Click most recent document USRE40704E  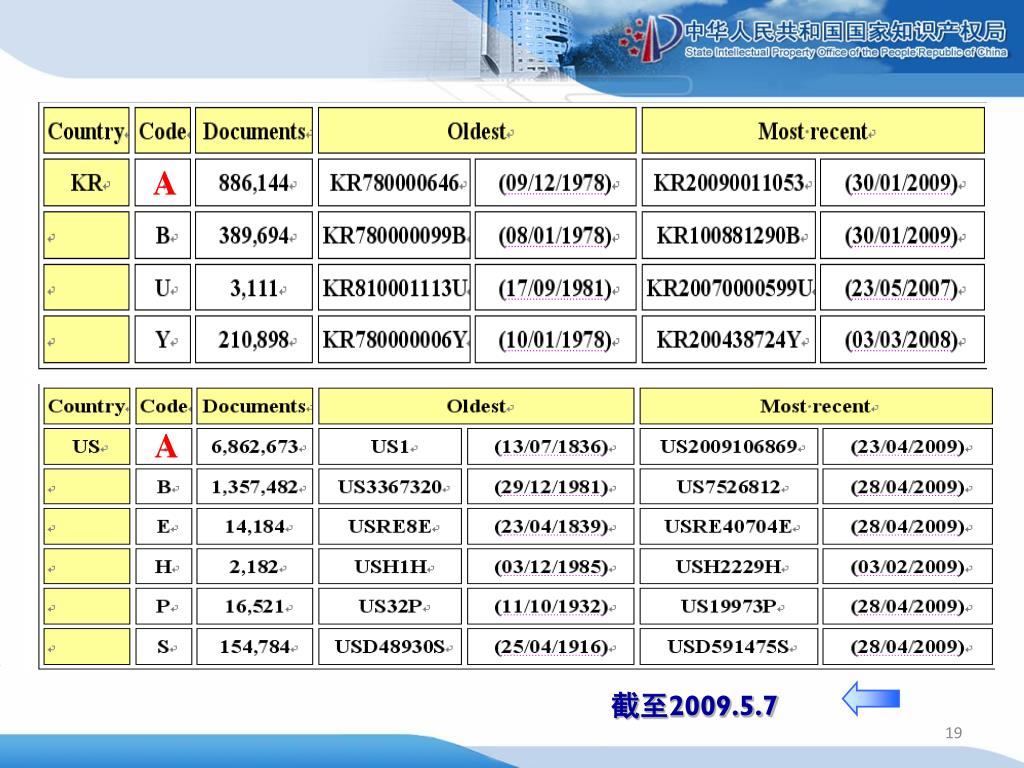pyautogui.click(x=728, y=527)
